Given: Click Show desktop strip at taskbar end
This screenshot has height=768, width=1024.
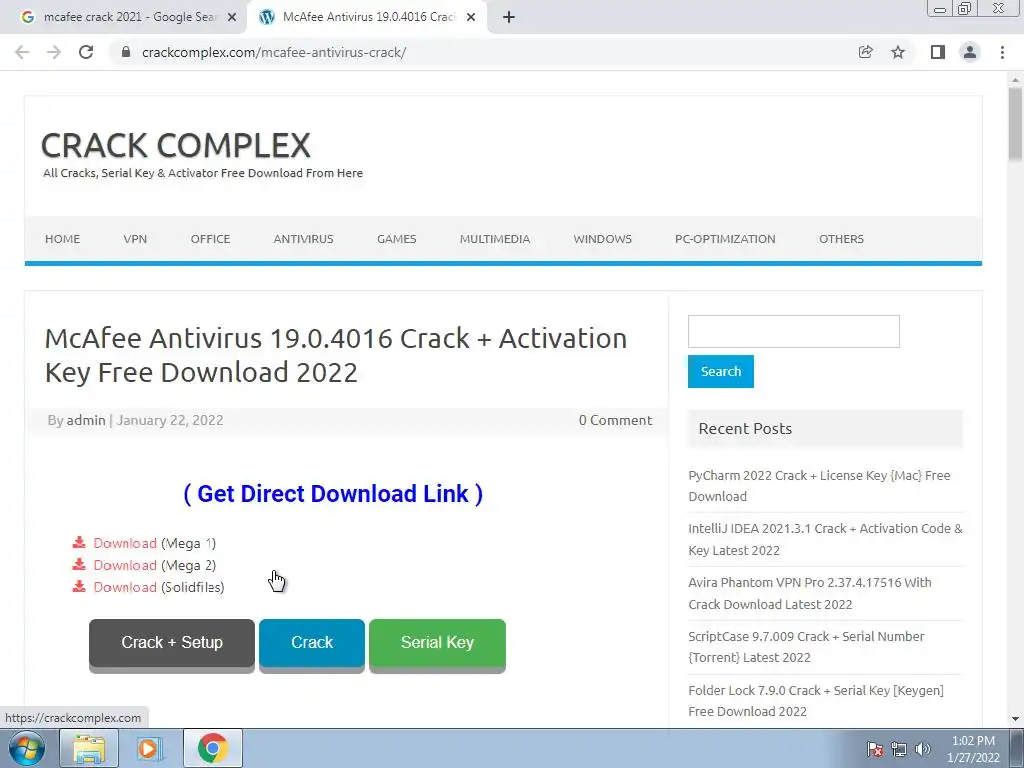Looking at the screenshot, I should coord(1016,748).
